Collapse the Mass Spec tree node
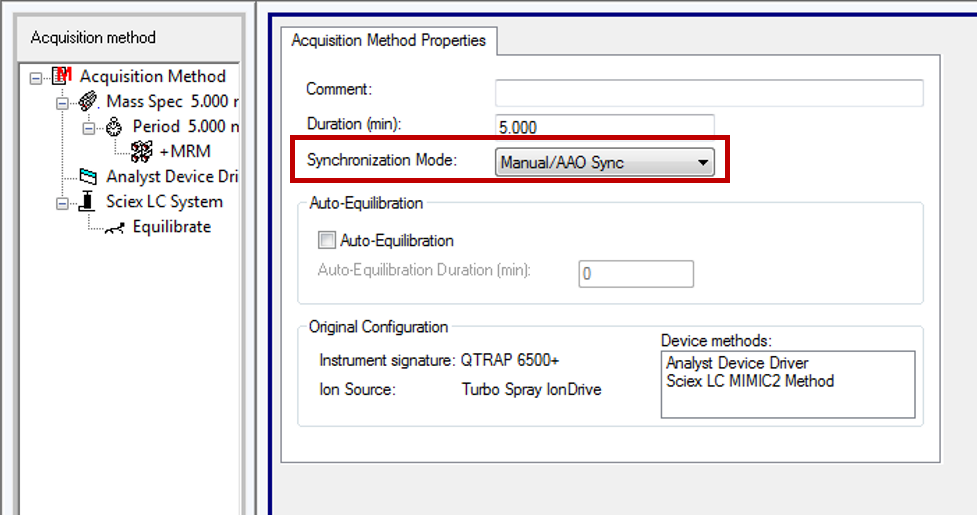Screen dimensions: 978x515 (x=63, y=102)
